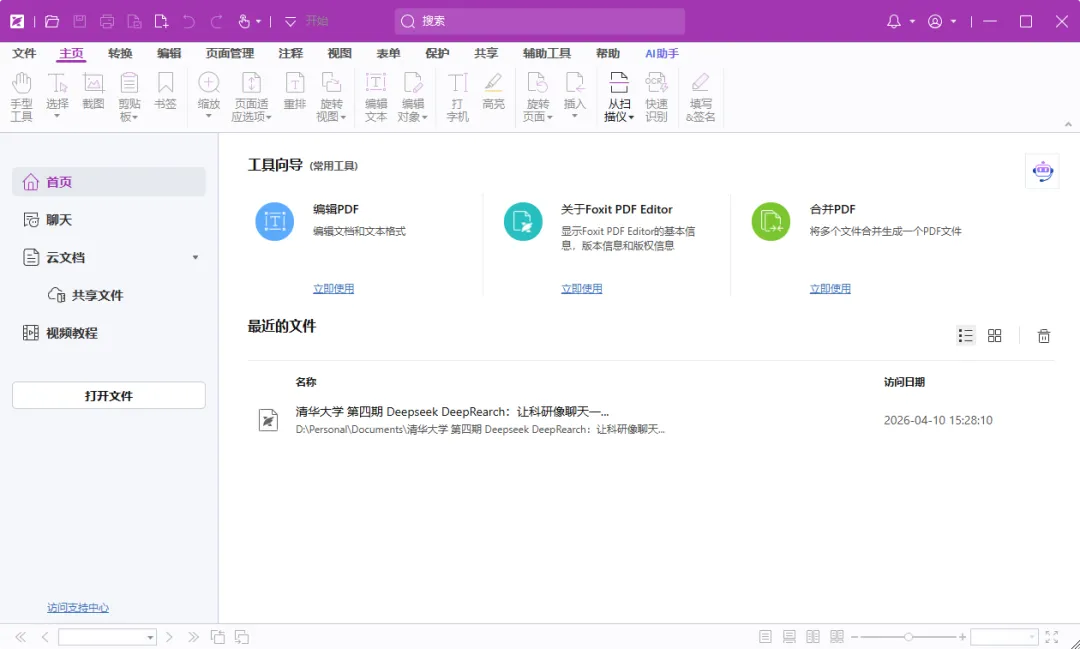This screenshot has width=1080, height=649.
Task: Click the create new PDF page icon
Action: click(161, 21)
